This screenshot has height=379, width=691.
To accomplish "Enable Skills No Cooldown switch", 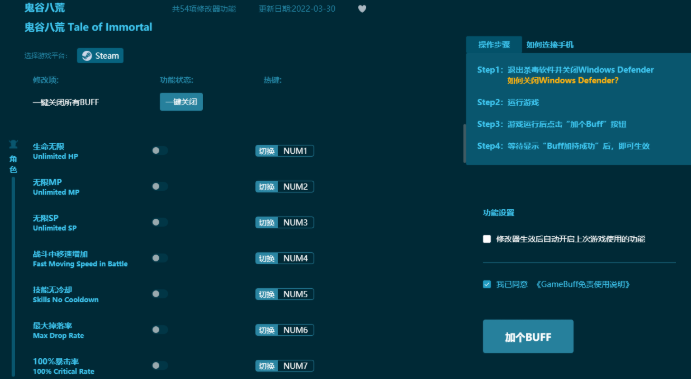I will click(x=160, y=294).
